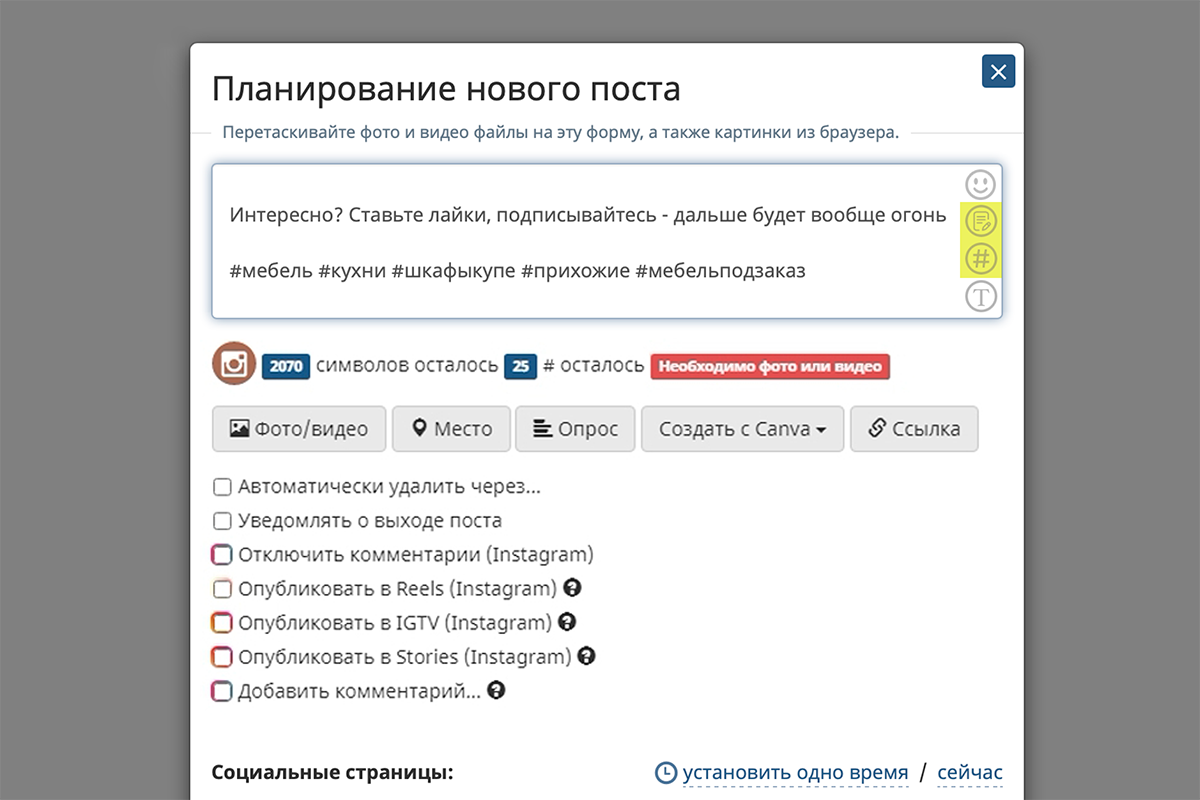Screen dimensions: 1200x800
Task: Click the Фото/видео button
Action: click(299, 429)
